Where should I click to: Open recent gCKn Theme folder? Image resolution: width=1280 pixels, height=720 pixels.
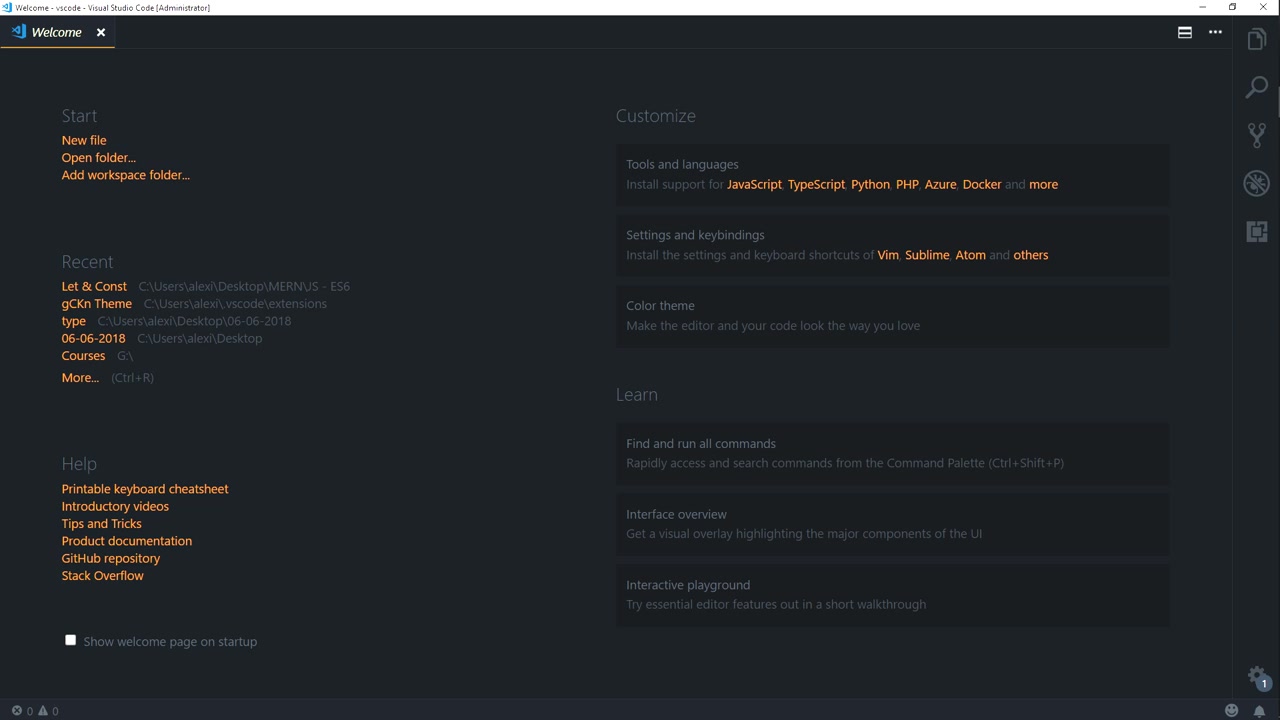(97, 303)
